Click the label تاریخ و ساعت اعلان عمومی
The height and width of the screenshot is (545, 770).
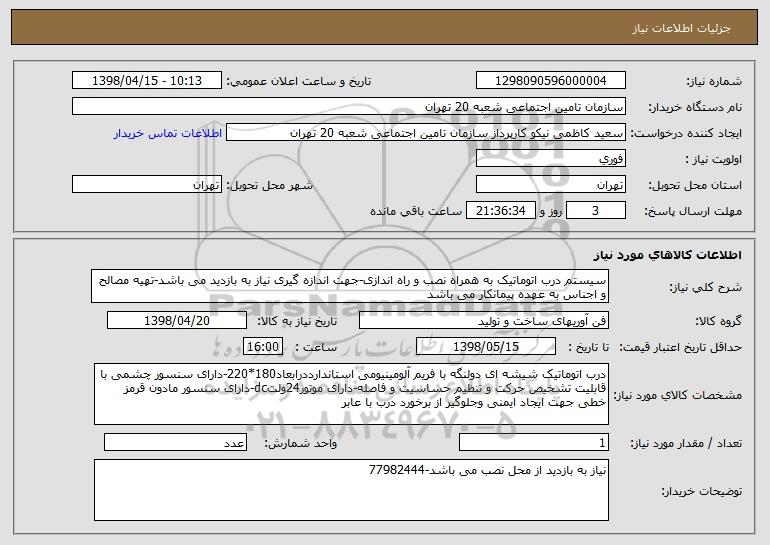coord(299,81)
